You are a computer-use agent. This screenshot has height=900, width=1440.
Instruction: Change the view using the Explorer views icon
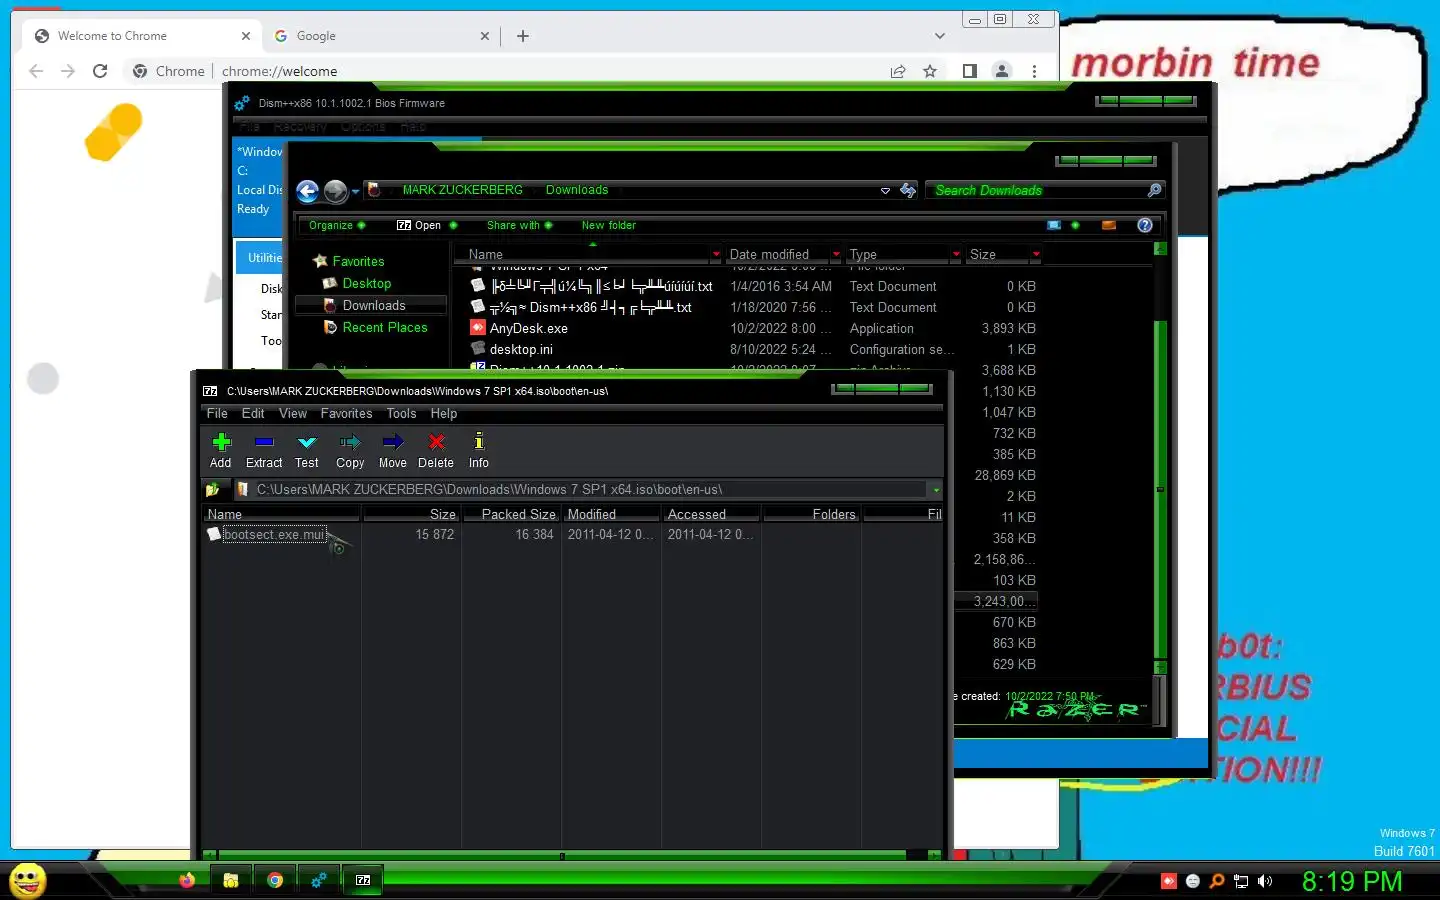(x=1054, y=225)
